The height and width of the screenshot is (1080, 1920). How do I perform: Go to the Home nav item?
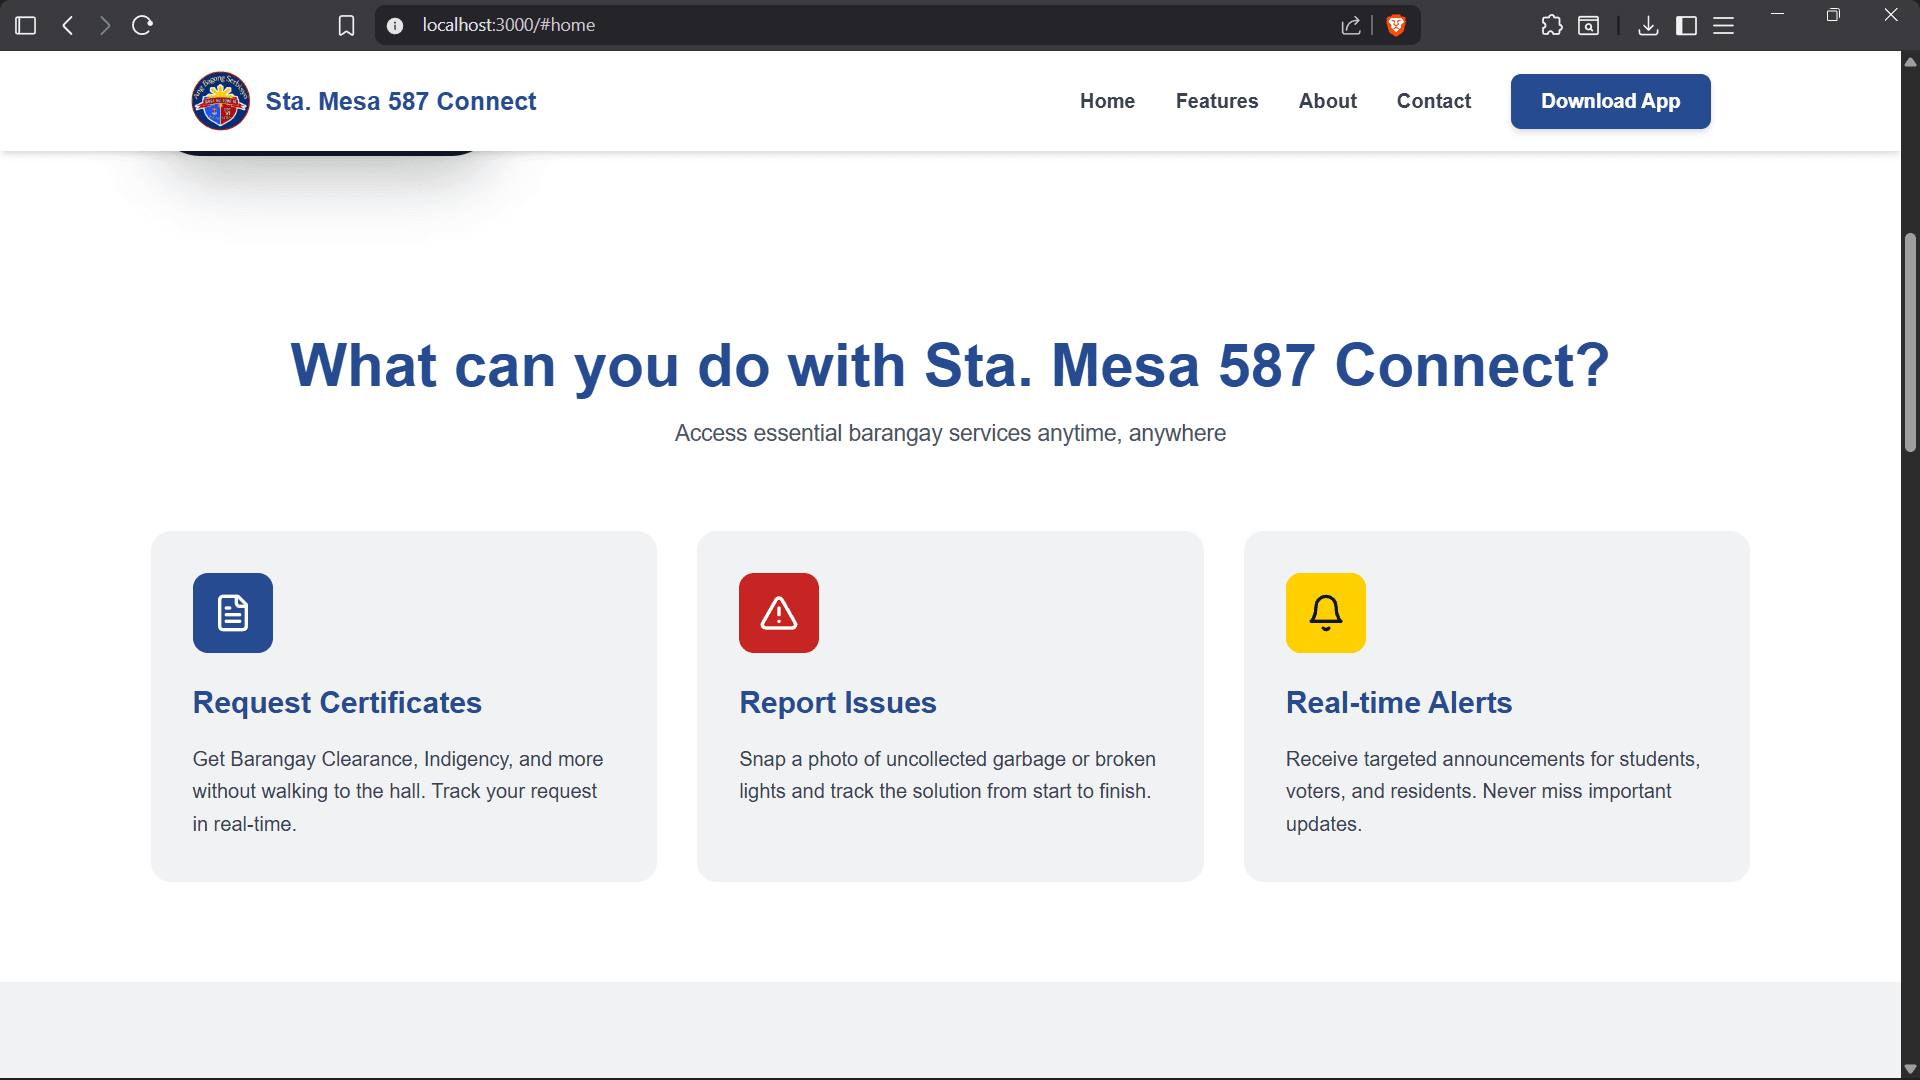(1107, 101)
